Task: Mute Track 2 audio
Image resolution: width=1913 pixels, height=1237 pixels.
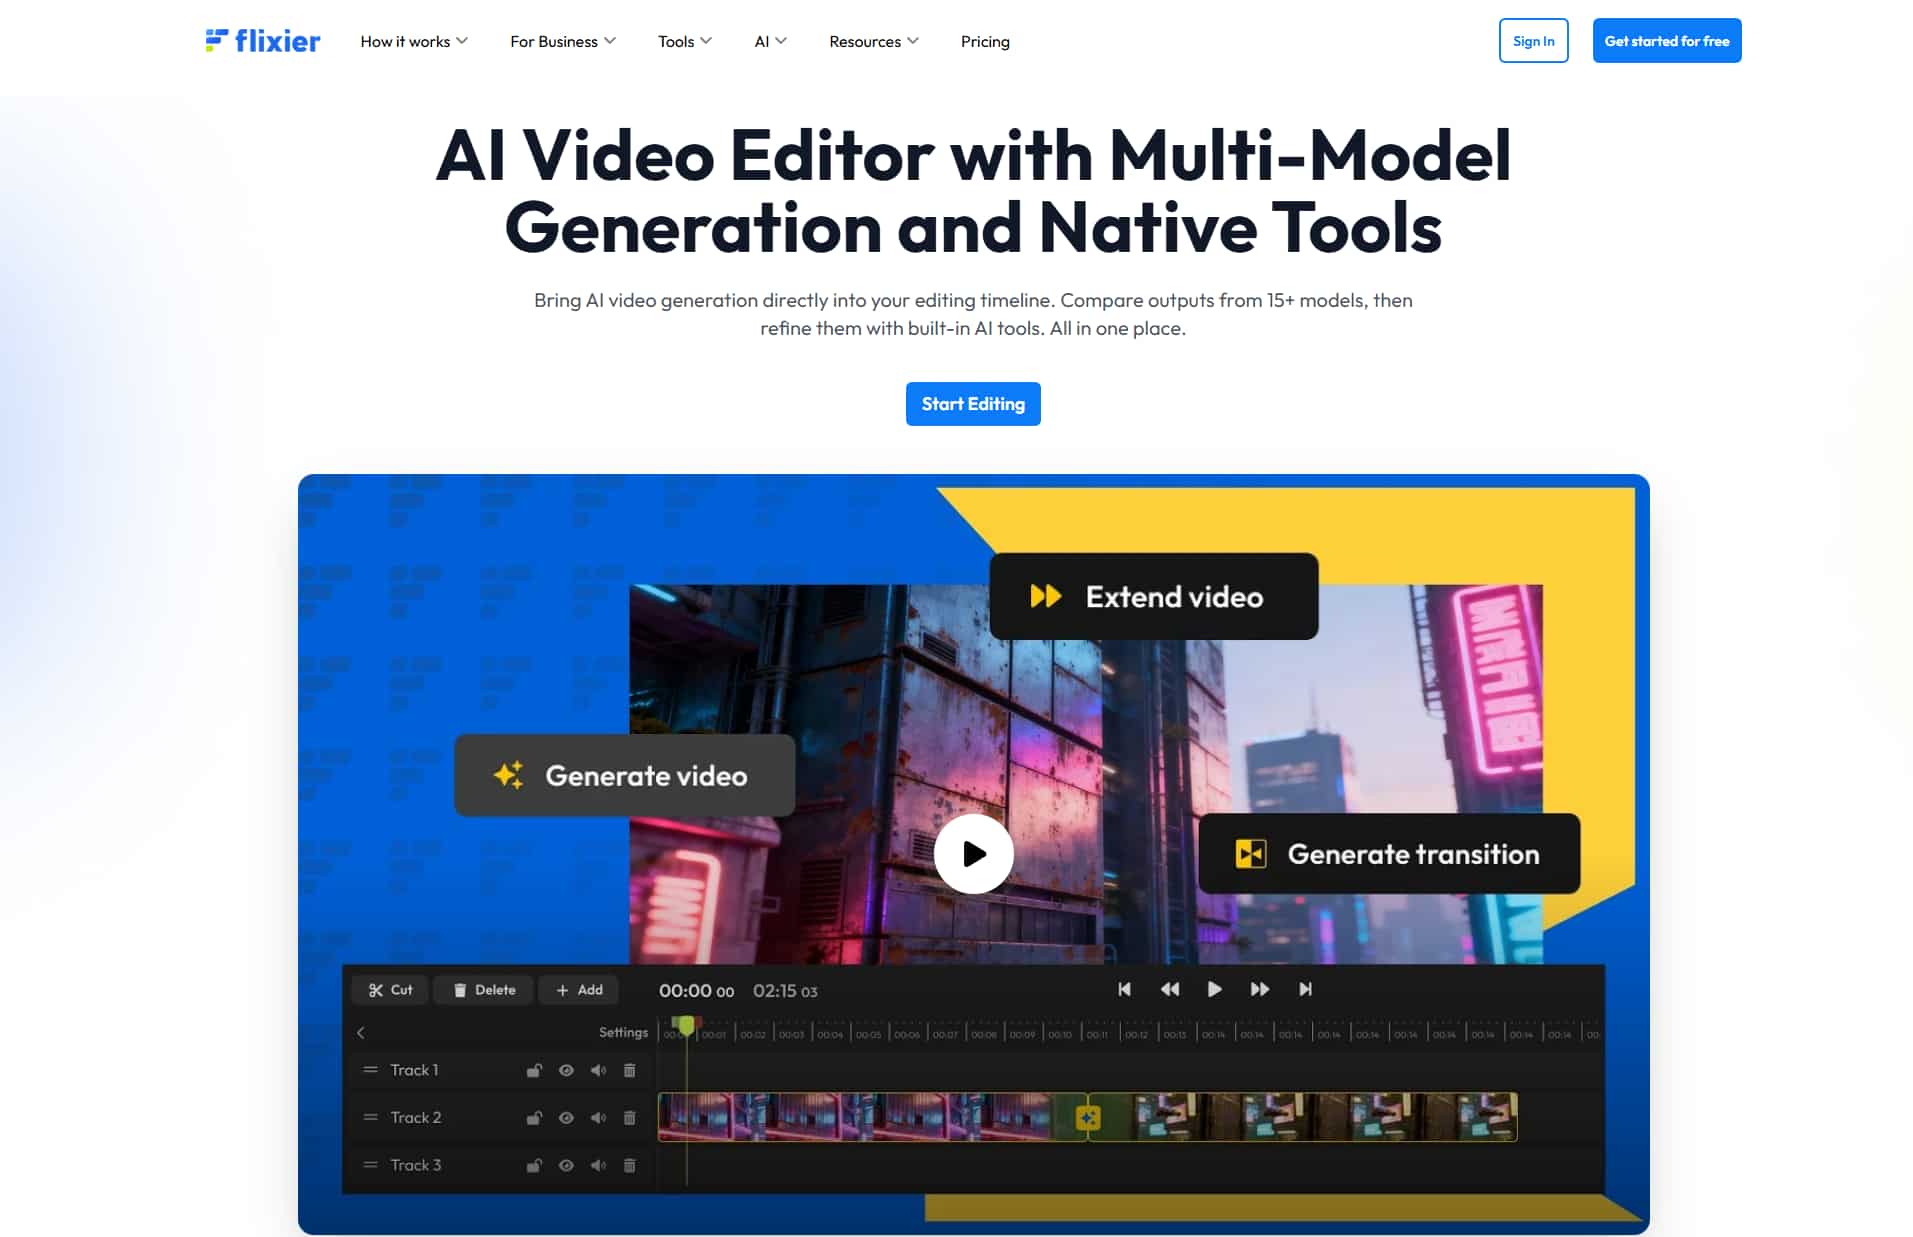Action: (598, 1118)
